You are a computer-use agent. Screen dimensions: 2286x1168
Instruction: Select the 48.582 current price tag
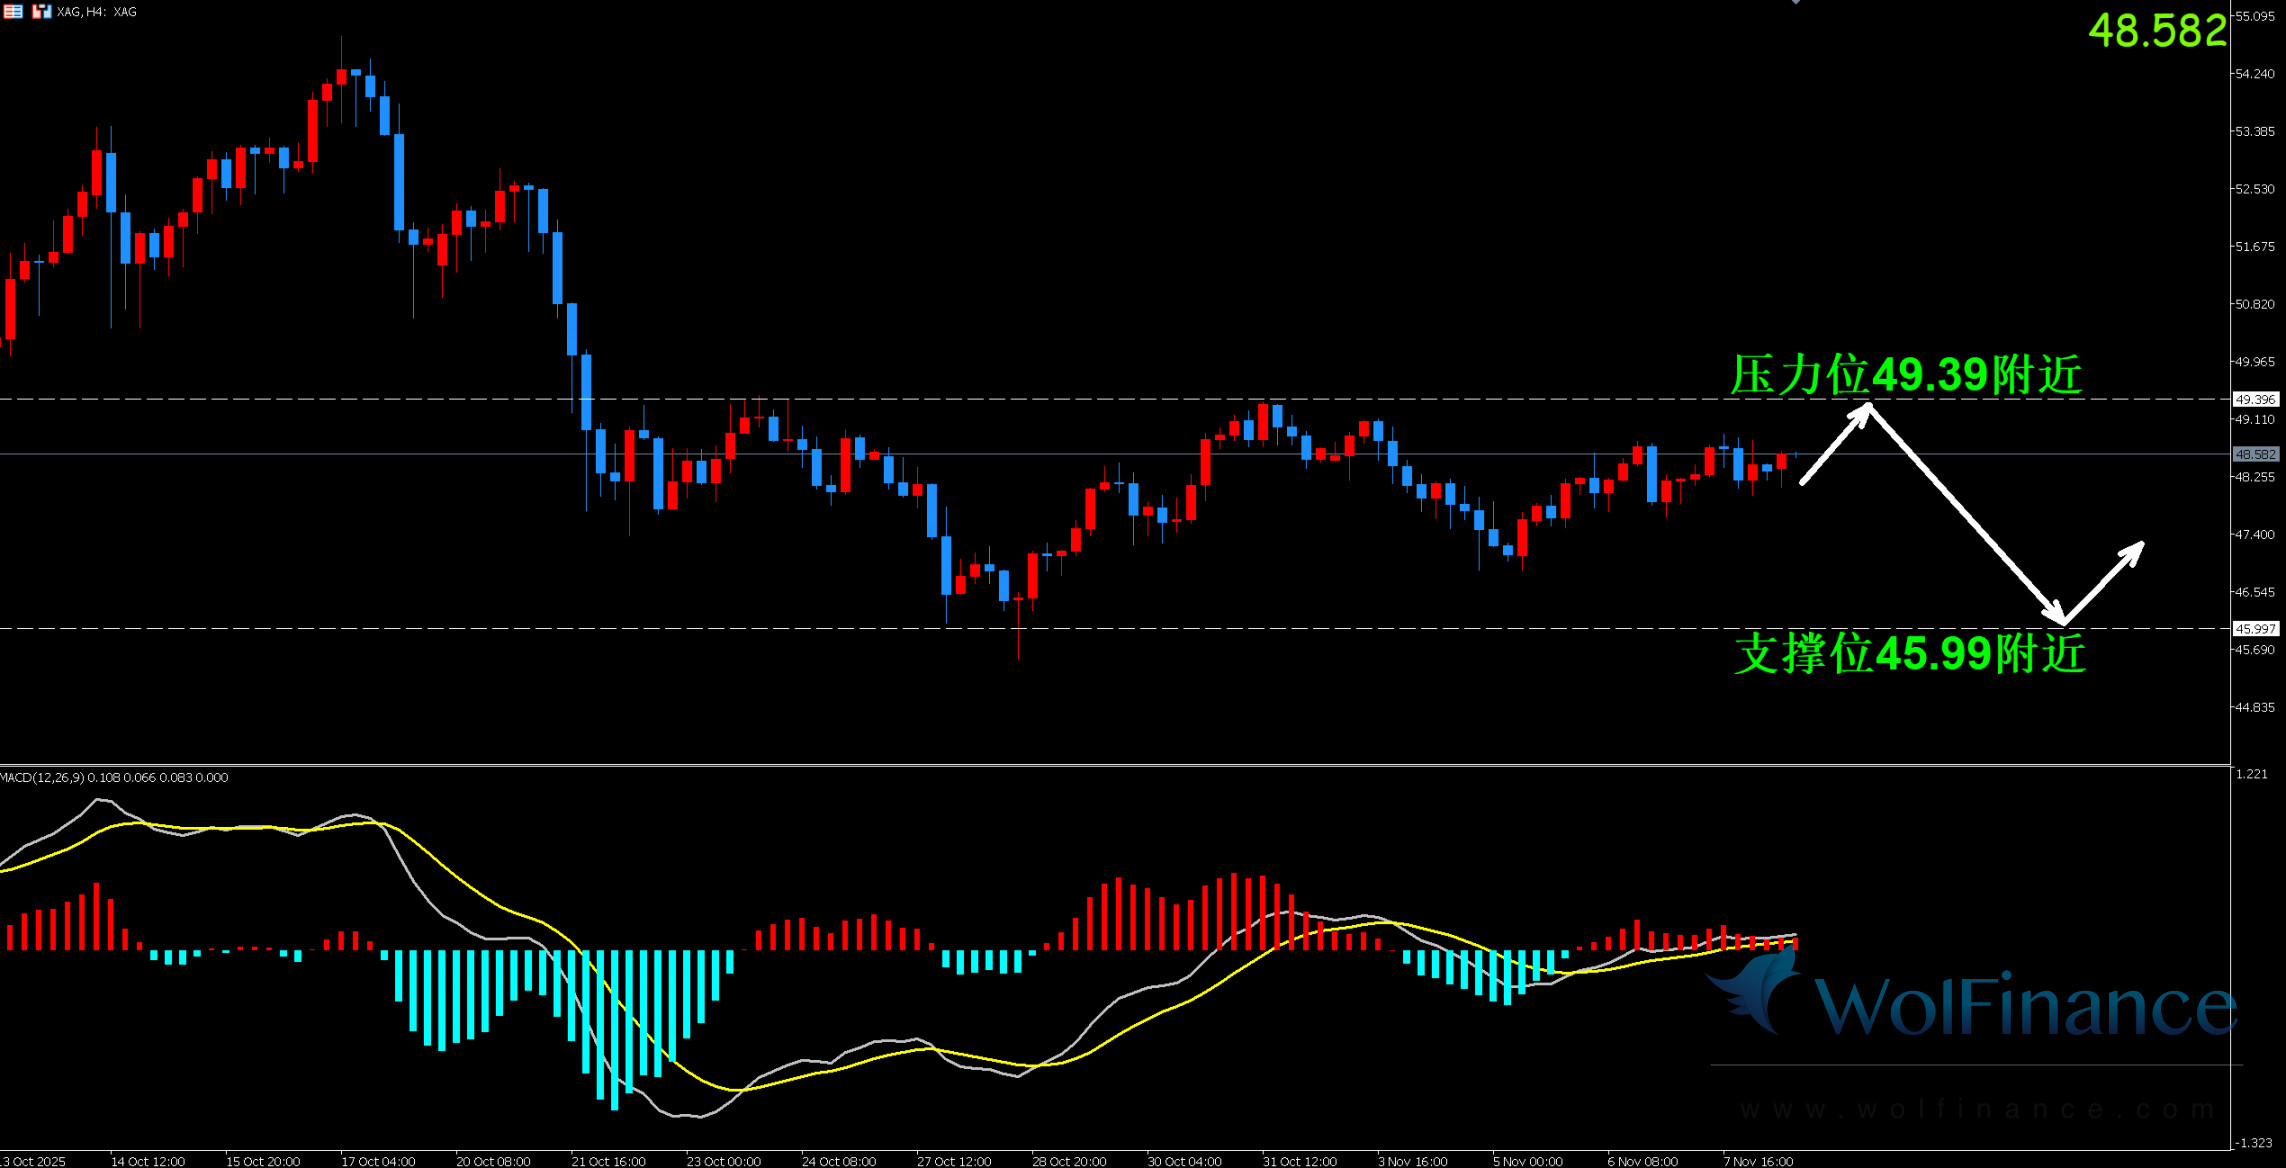2255,454
